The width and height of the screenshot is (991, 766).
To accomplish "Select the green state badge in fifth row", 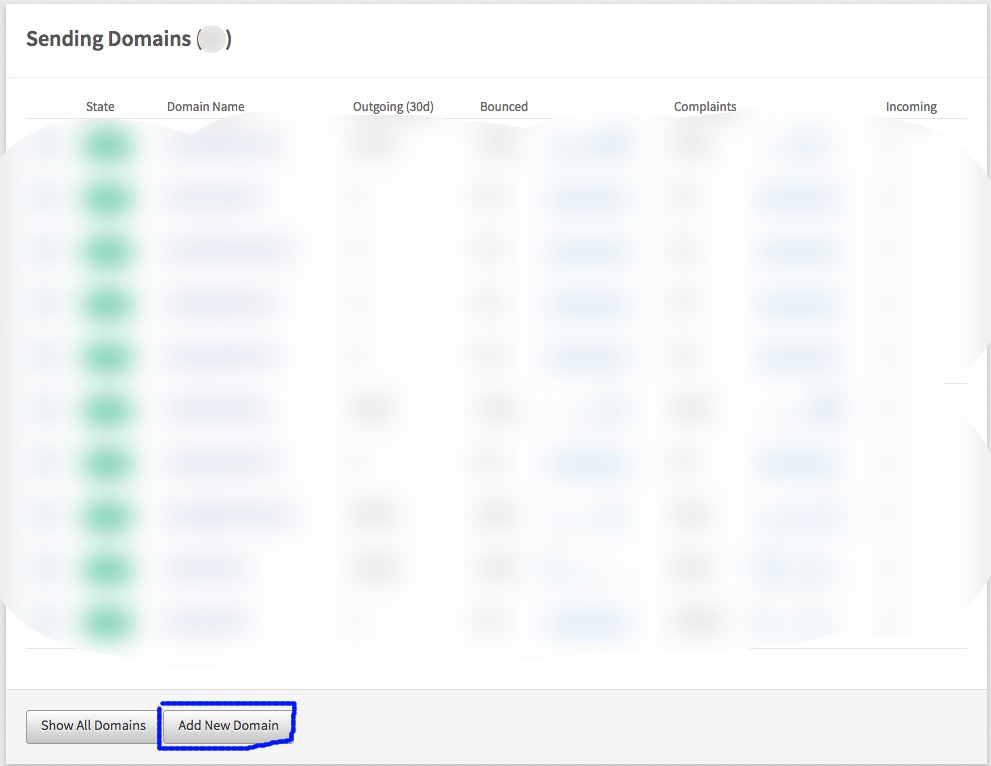I will click(x=107, y=357).
